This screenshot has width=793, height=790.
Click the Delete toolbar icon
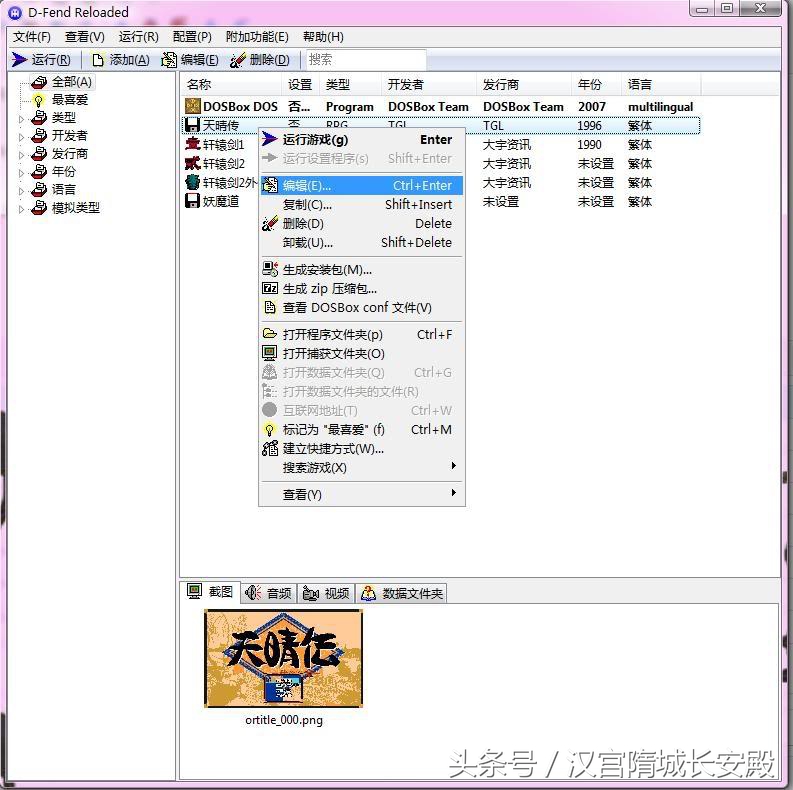tap(237, 60)
